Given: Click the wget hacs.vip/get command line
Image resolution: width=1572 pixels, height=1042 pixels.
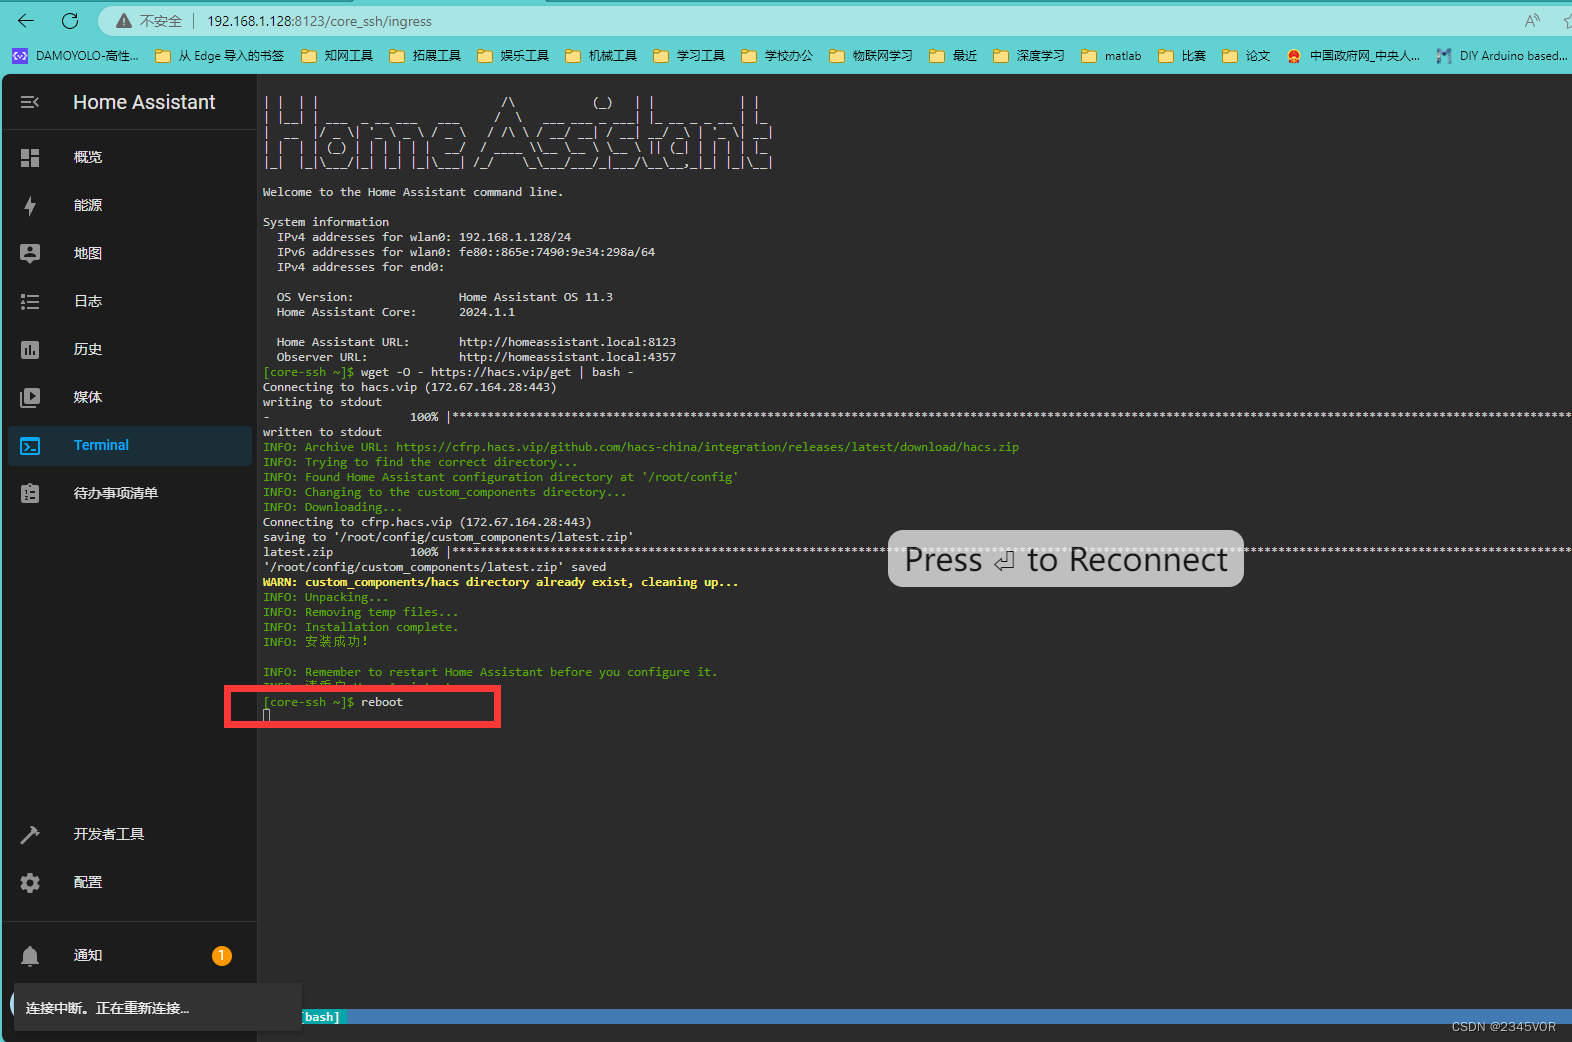Looking at the screenshot, I should pos(448,372).
